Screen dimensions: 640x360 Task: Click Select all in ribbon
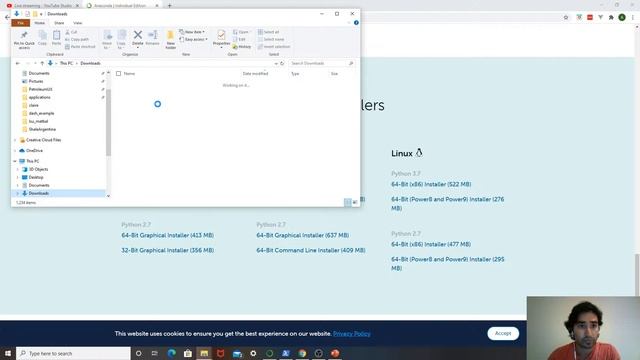[268, 32]
